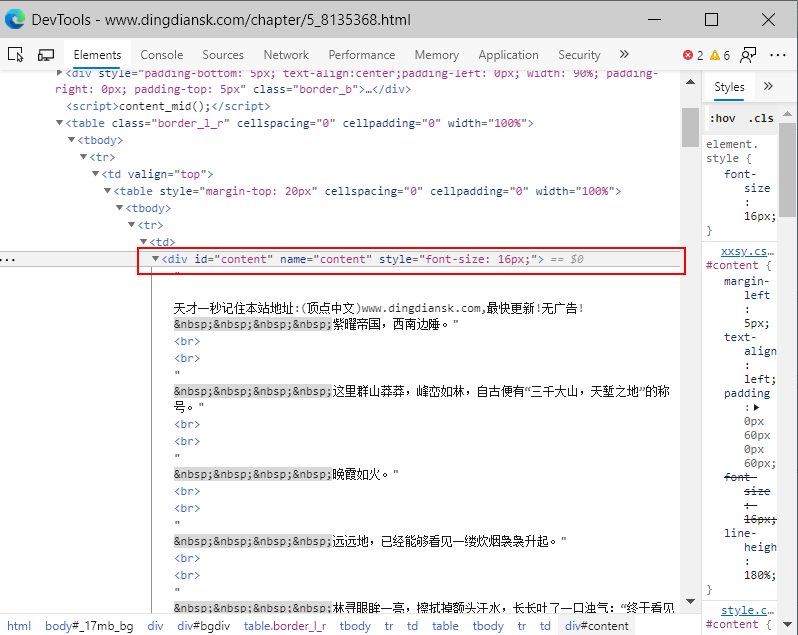
Task: Select the script content_mid() line
Action: tap(168, 106)
